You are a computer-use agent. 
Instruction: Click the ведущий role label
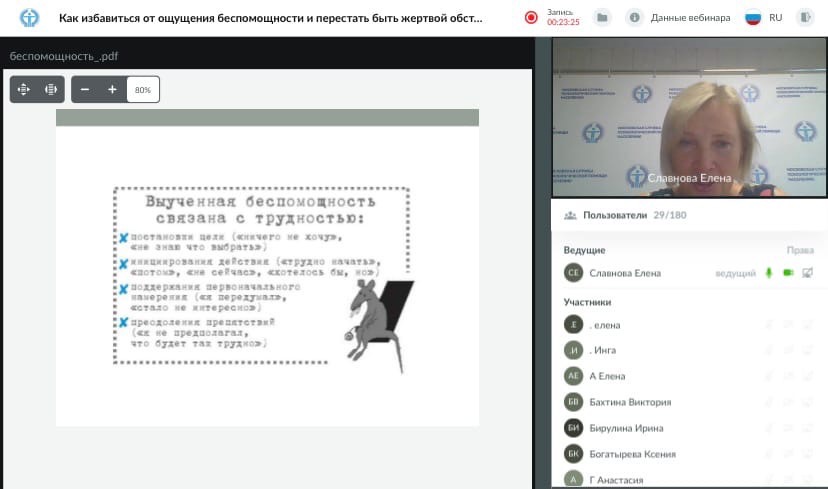[x=736, y=273]
